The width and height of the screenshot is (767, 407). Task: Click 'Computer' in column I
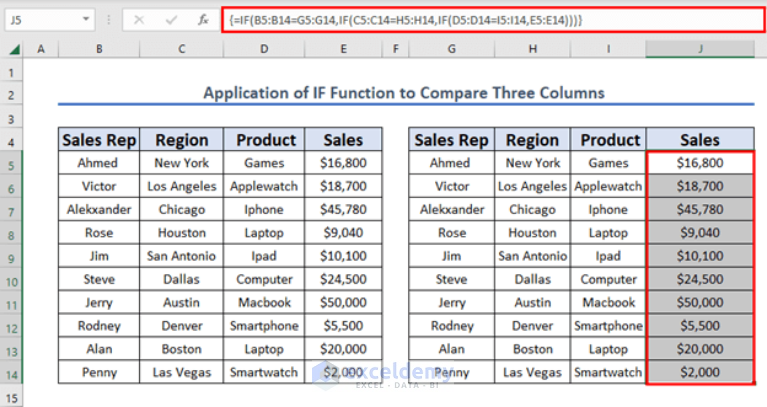pyautogui.click(x=609, y=279)
